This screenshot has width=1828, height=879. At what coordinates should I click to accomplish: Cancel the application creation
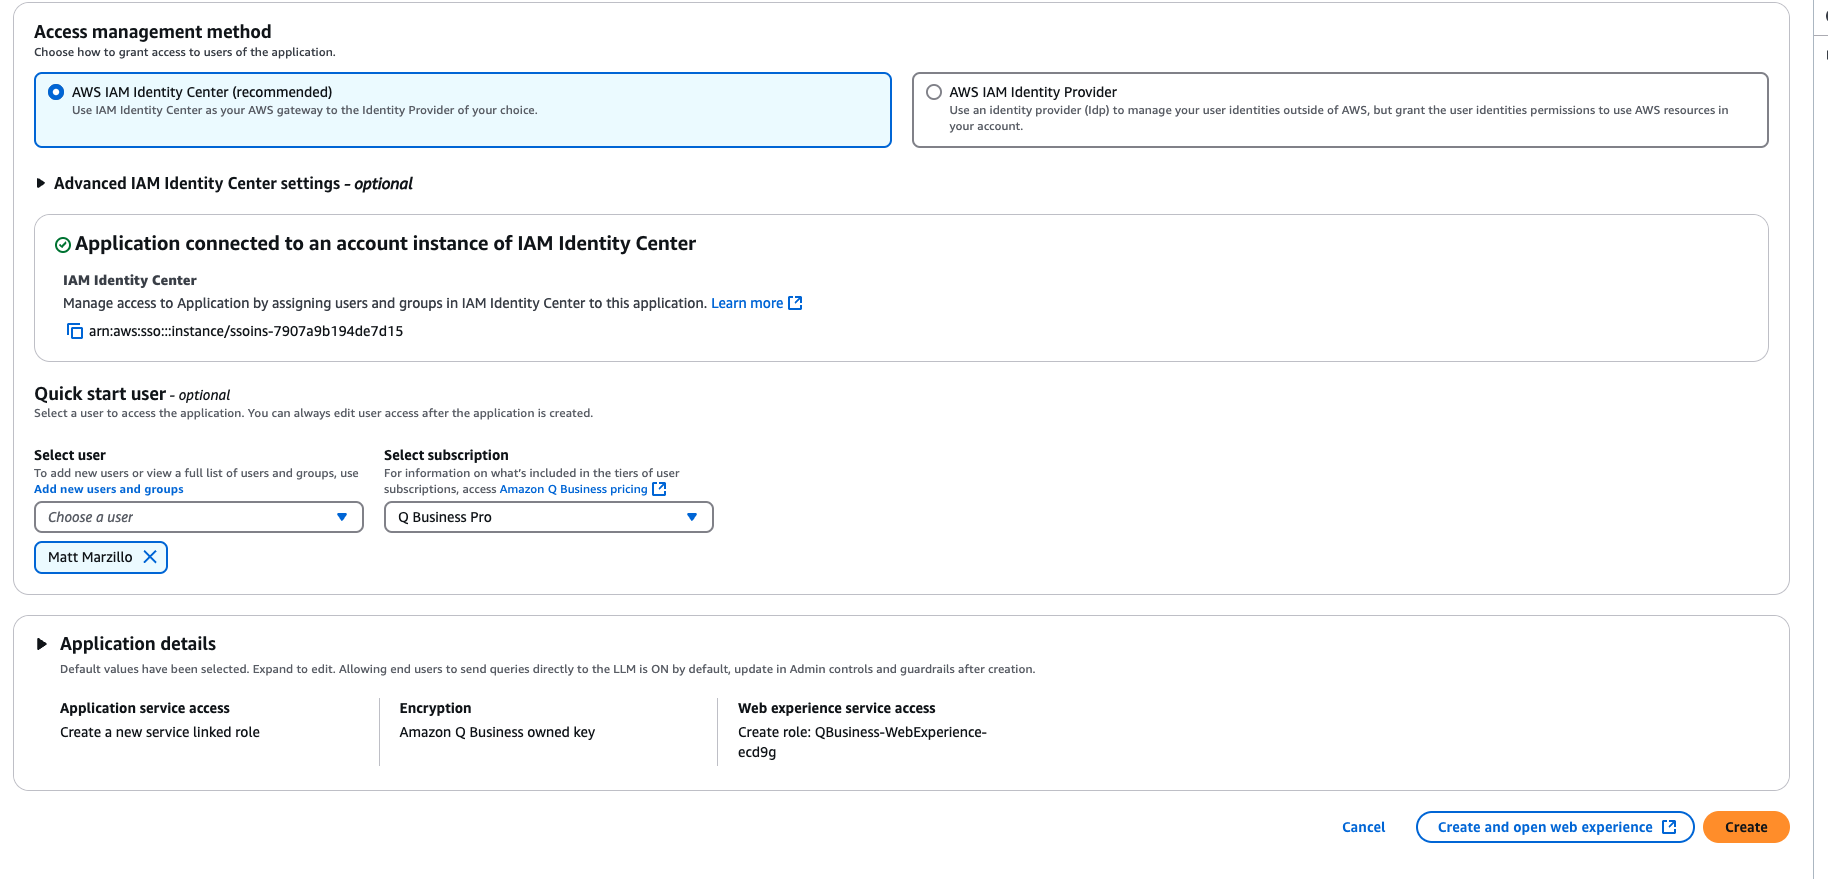(1363, 827)
